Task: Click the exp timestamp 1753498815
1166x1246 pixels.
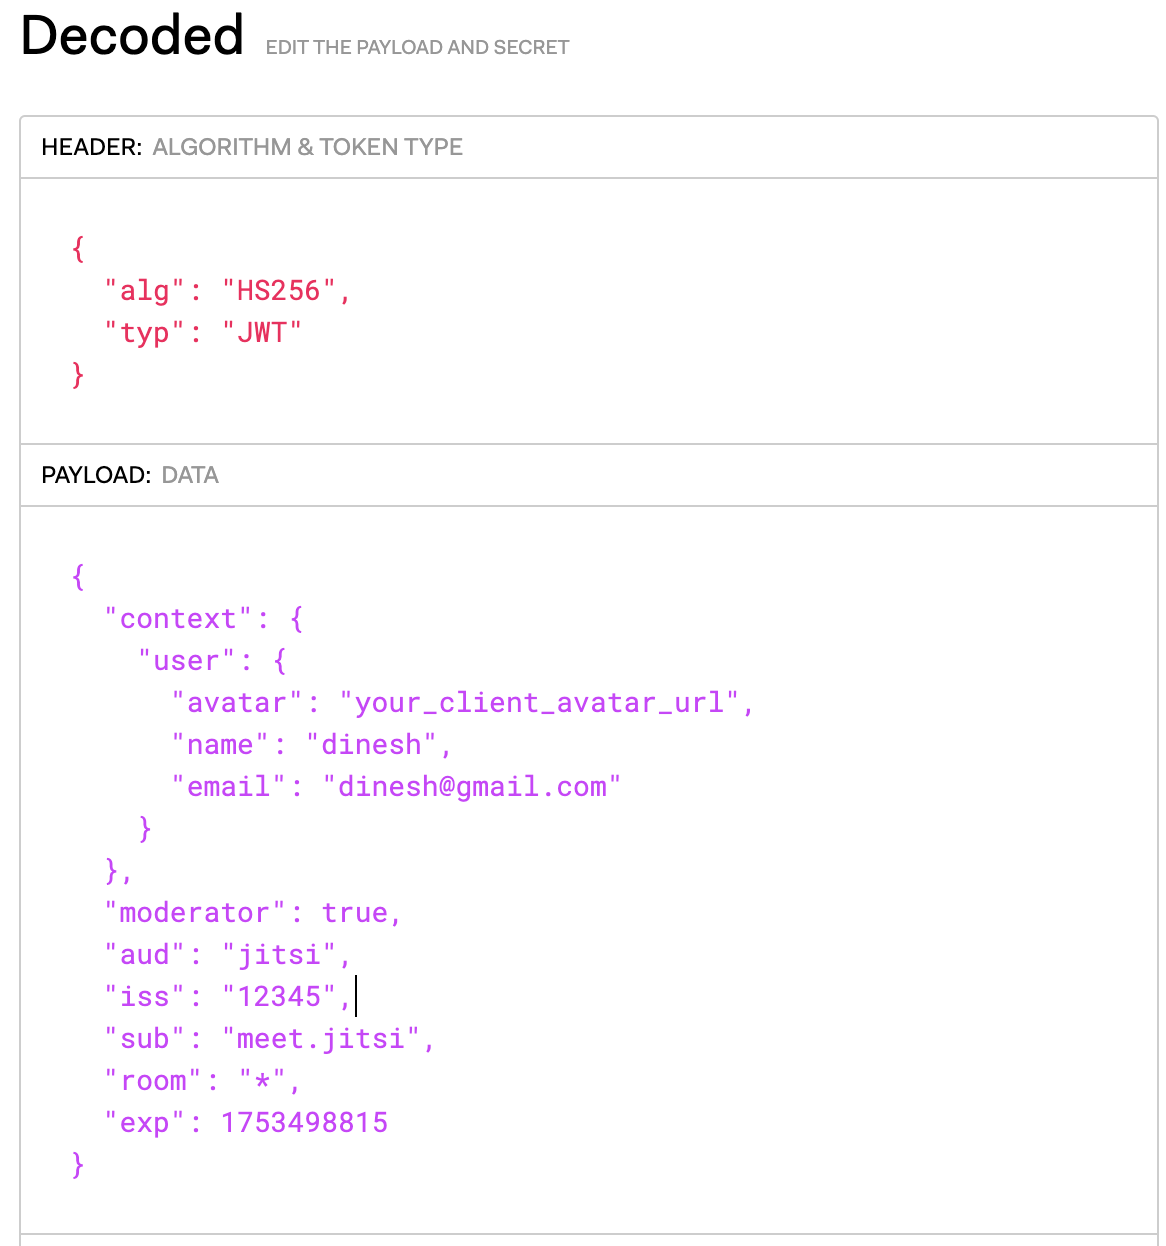Action: tap(305, 1123)
